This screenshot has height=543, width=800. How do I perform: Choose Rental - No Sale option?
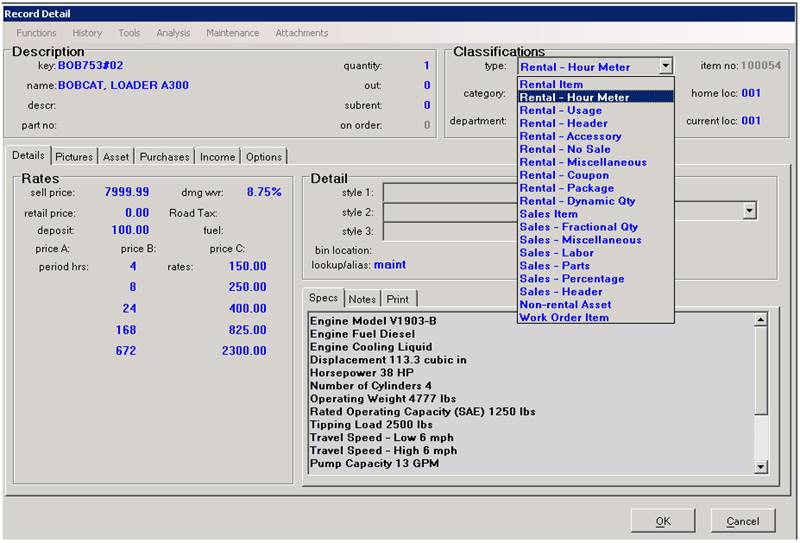tap(595, 149)
